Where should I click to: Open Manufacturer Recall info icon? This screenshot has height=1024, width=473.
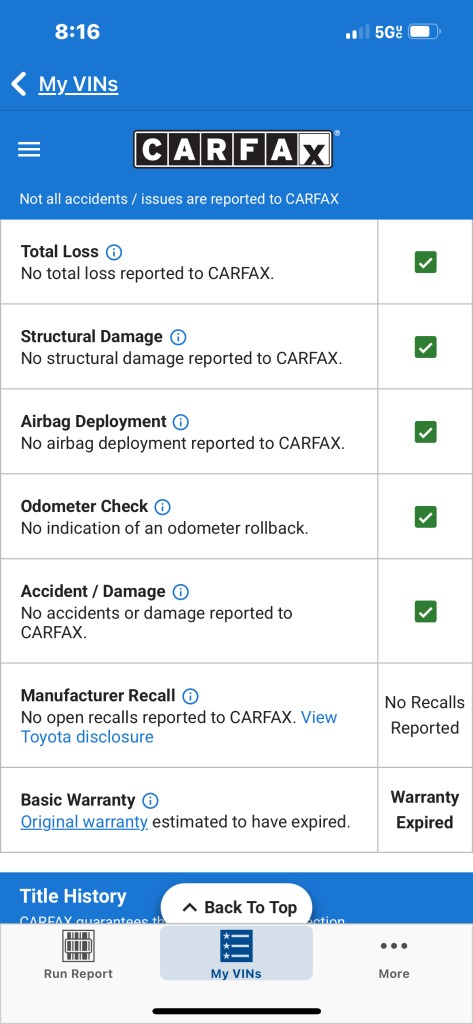coord(190,696)
